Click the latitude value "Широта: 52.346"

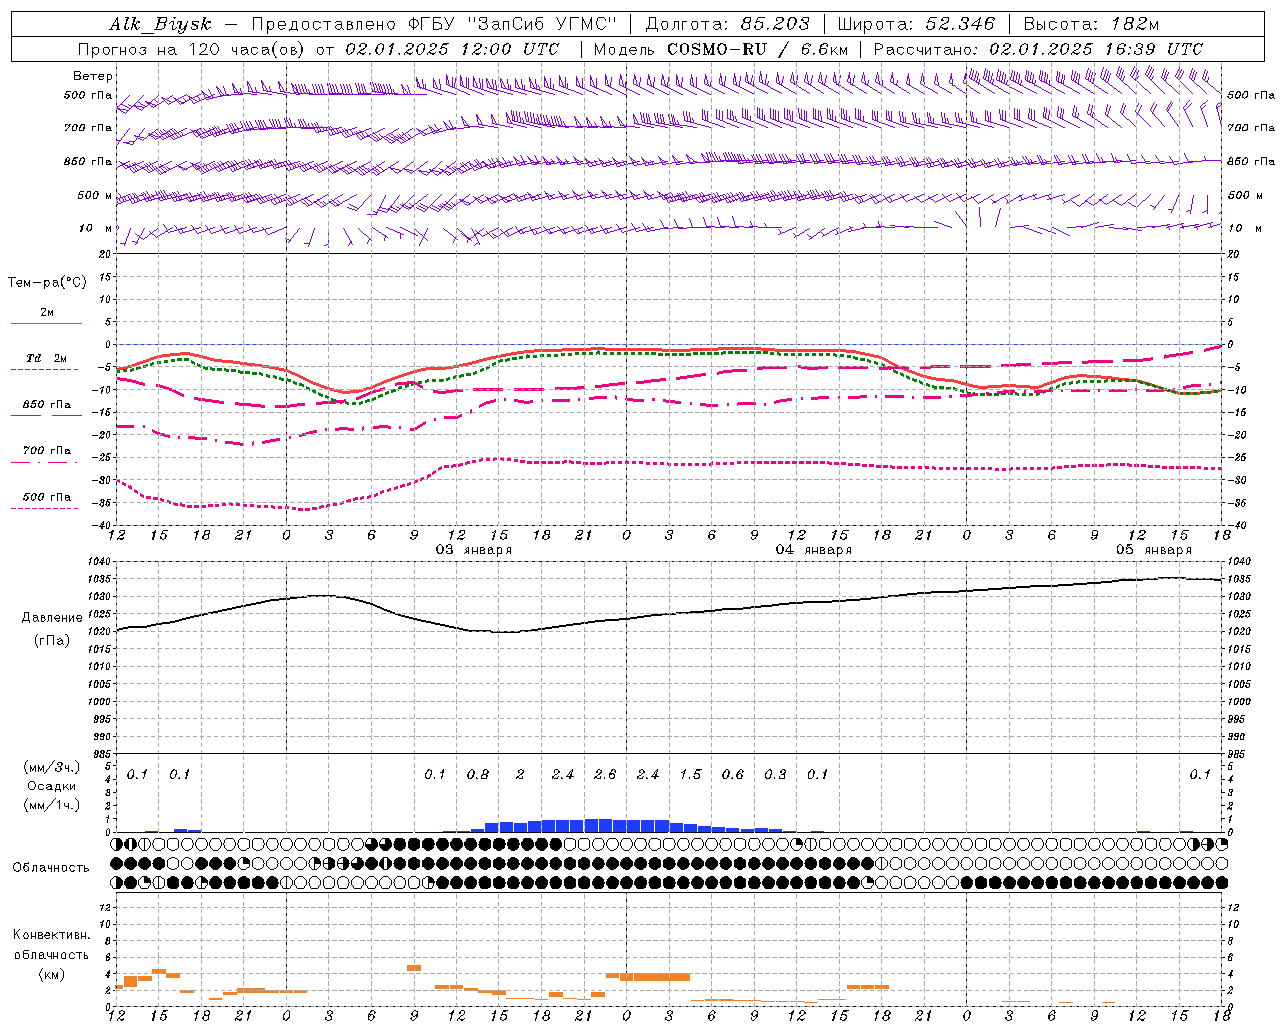916,24
